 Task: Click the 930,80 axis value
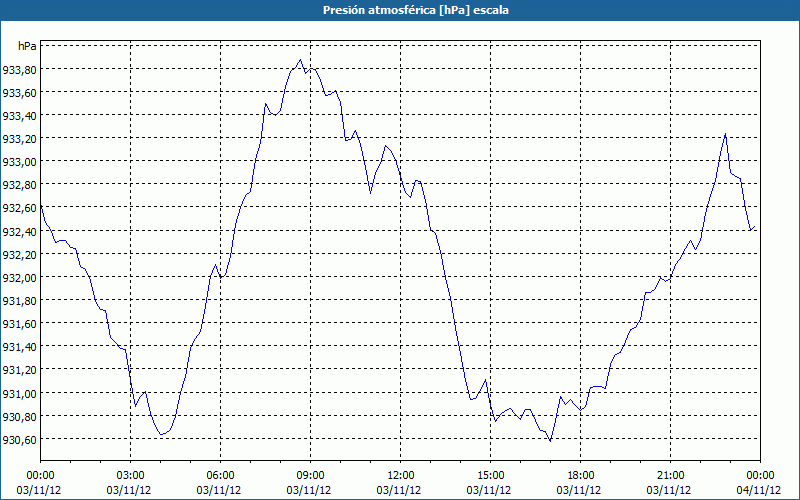(x=19, y=416)
